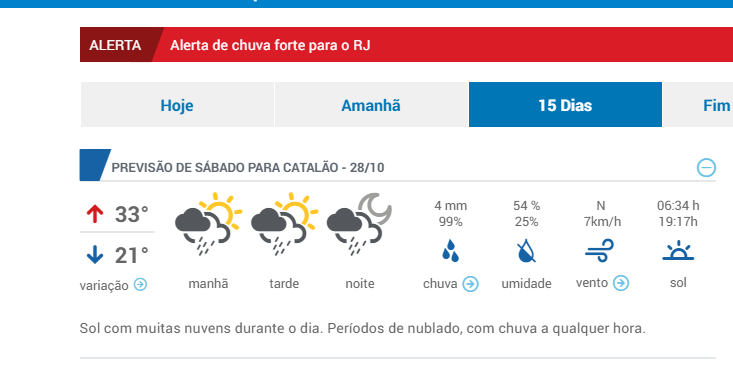The image size is (733, 366).
Task: Click the raindrops chuva icon
Action: (451, 251)
